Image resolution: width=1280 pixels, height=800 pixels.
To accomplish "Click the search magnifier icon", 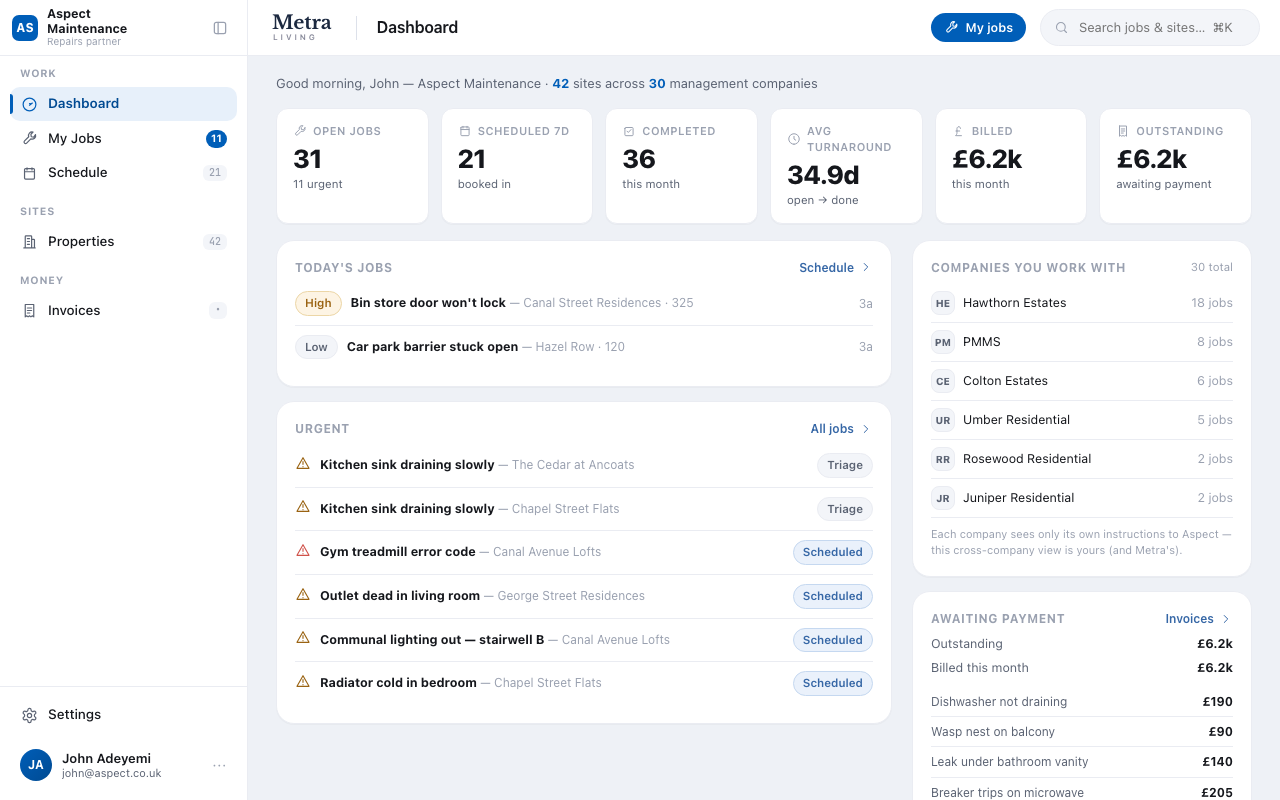I will [1062, 28].
